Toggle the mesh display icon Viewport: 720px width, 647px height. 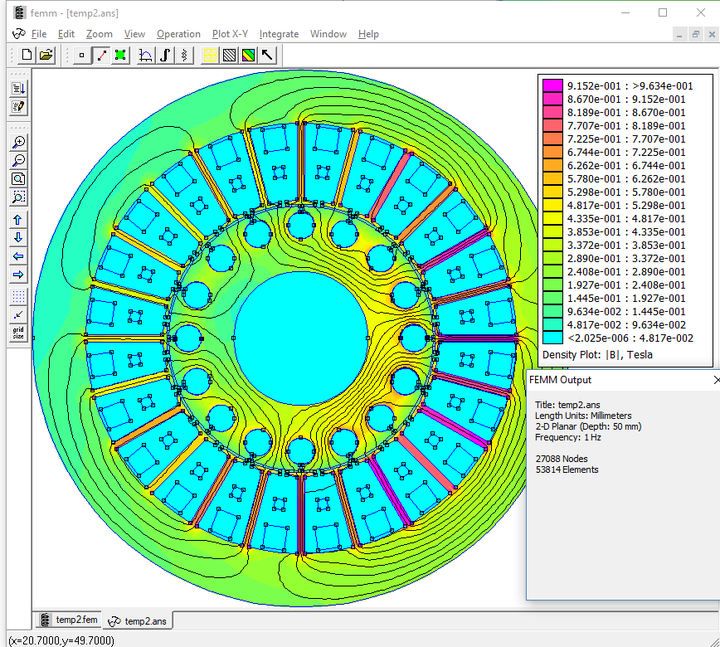pyautogui.click(x=210, y=55)
